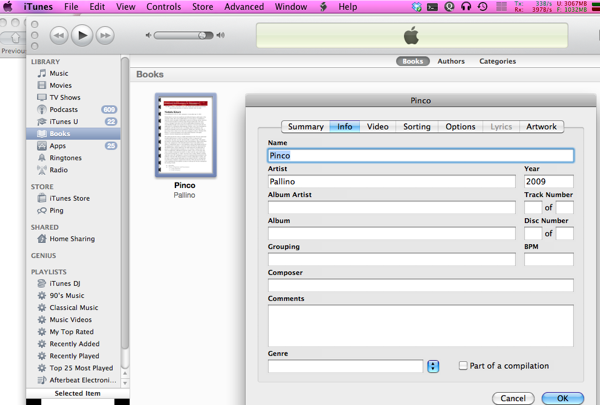Switch to Video tab

pos(378,127)
